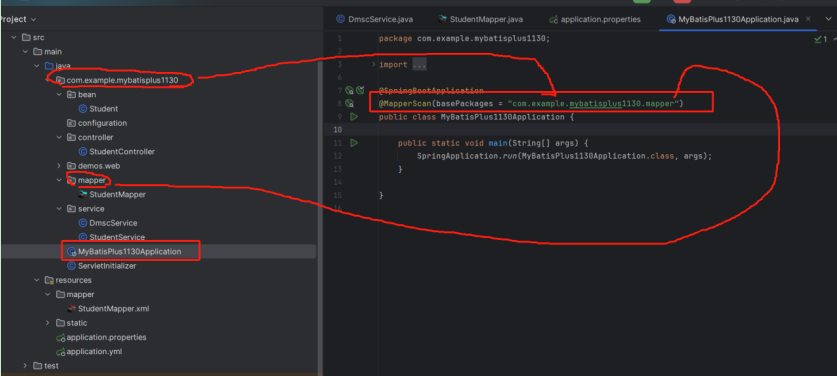Click the run gutter icon beside the class declaration

353,116
